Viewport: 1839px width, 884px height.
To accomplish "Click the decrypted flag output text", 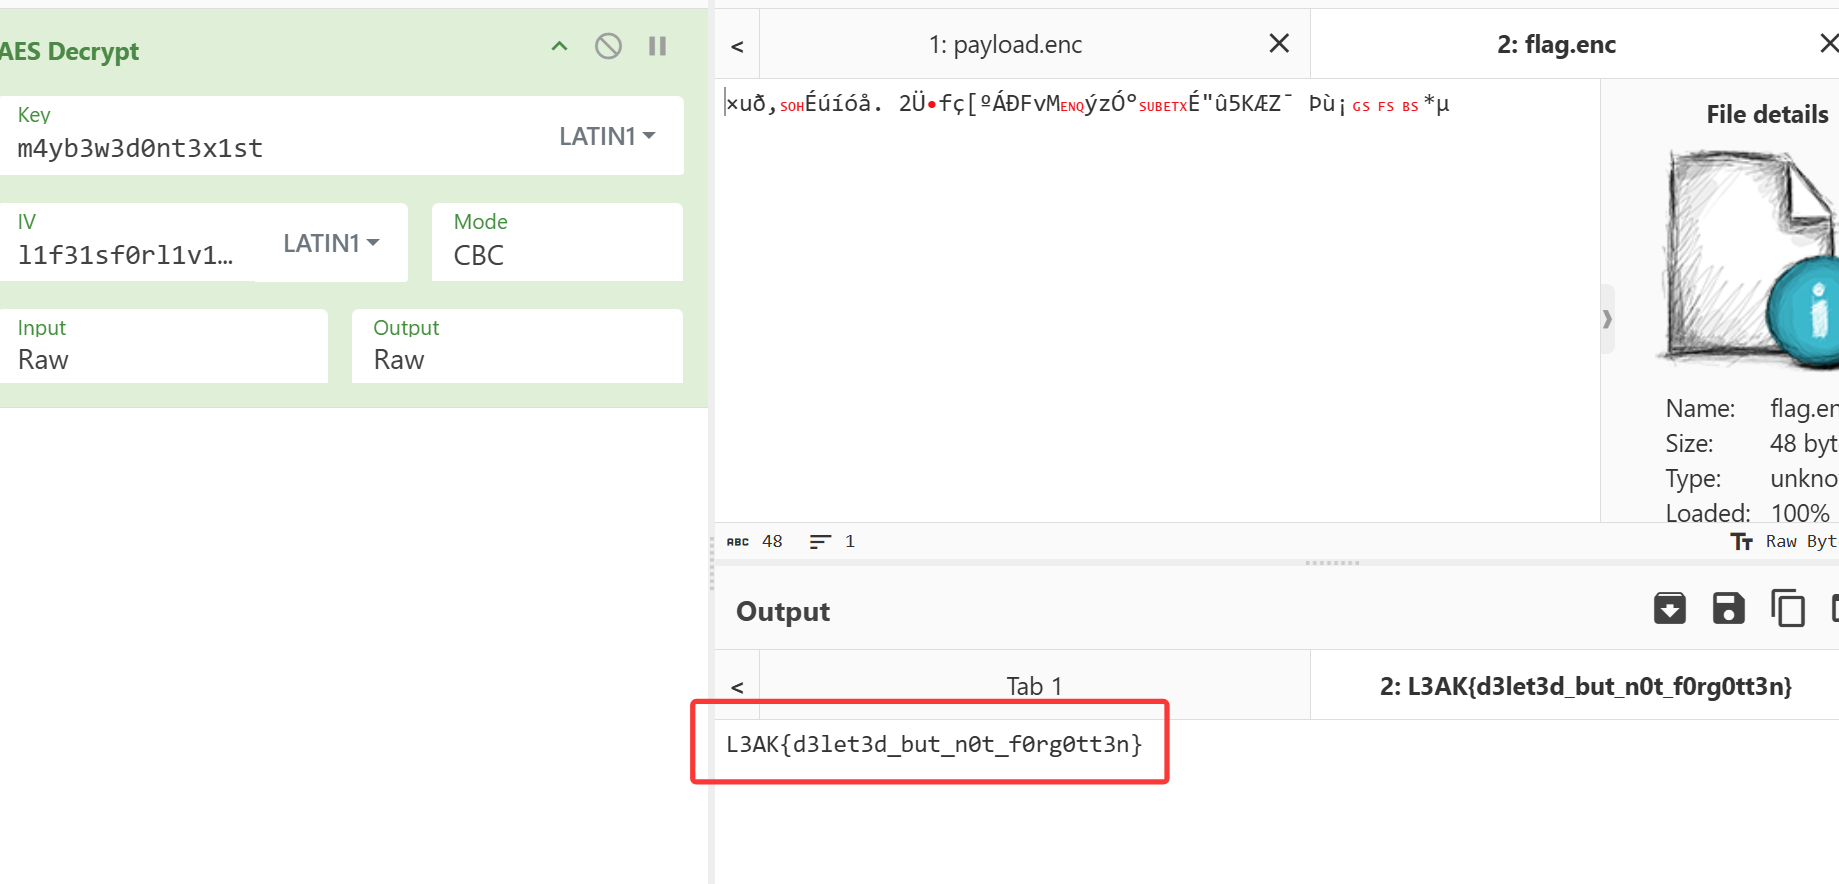I will tap(934, 744).
